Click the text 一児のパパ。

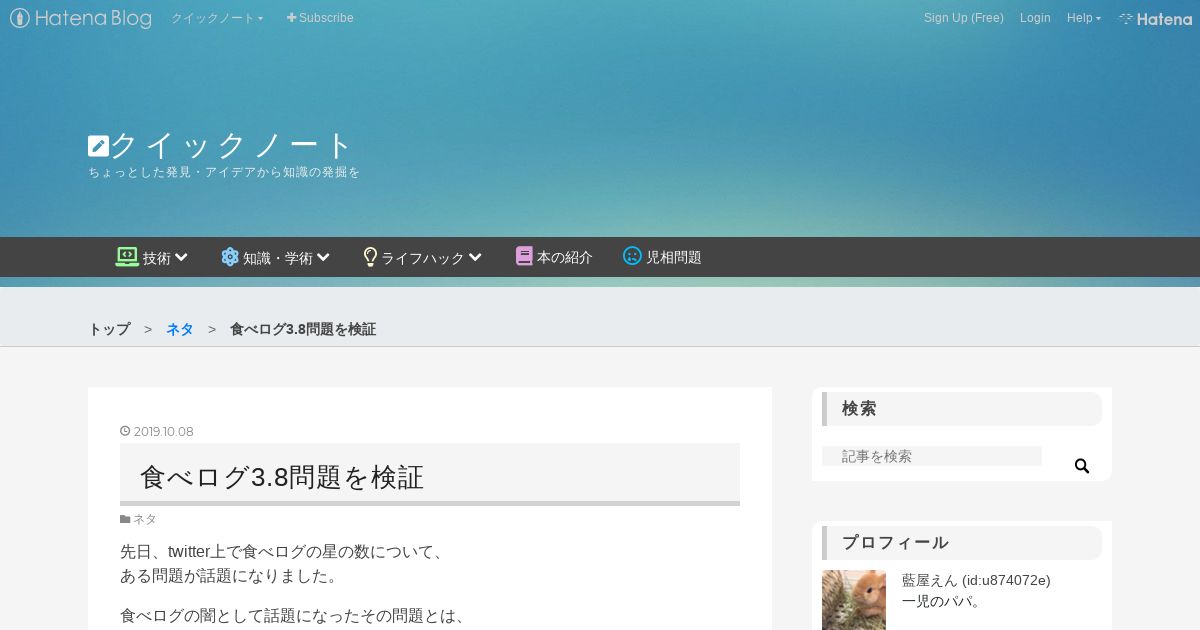(942, 601)
